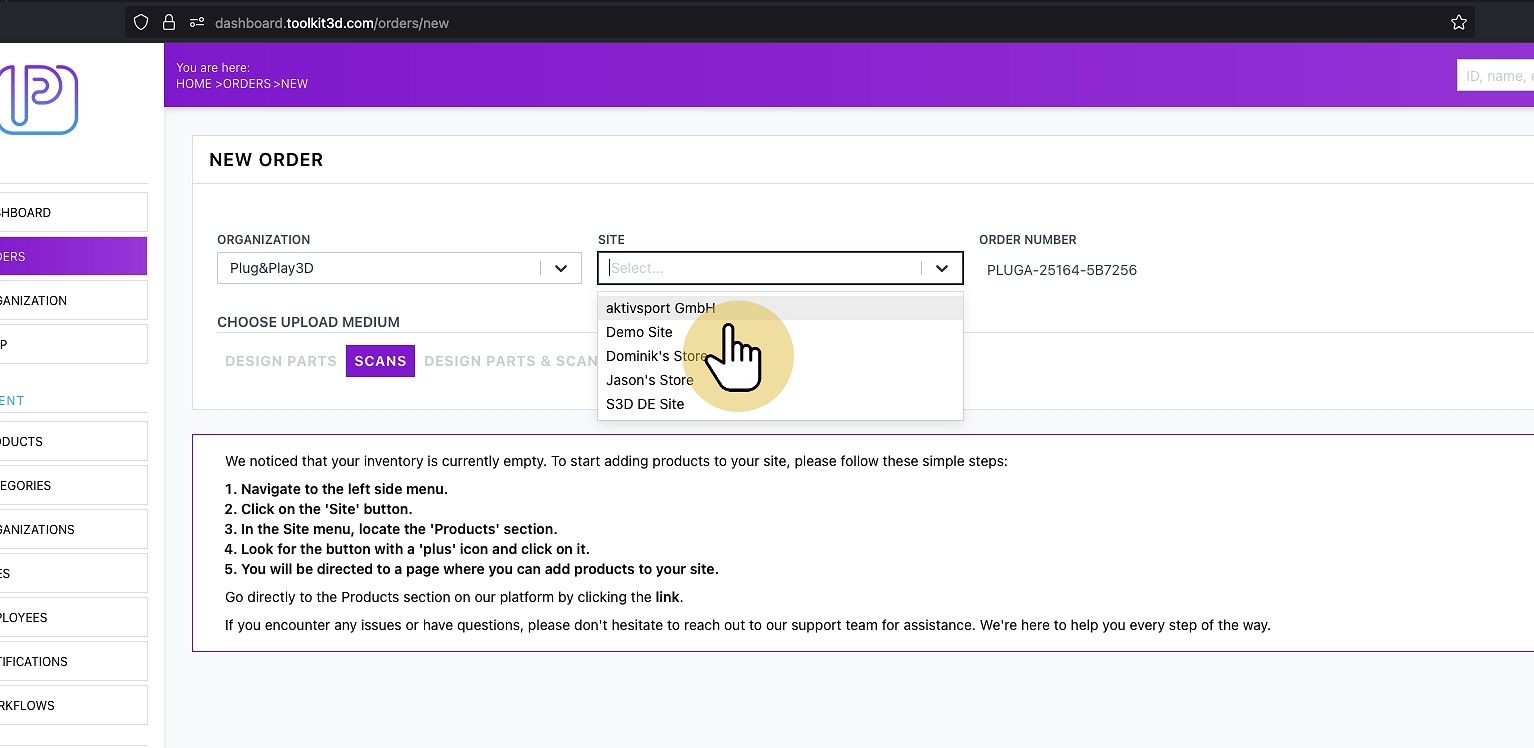Click HOME in the breadcrumb

193,84
